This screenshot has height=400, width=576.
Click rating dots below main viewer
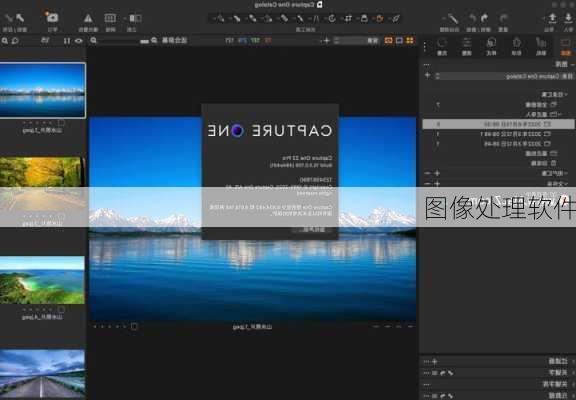click(x=109, y=326)
